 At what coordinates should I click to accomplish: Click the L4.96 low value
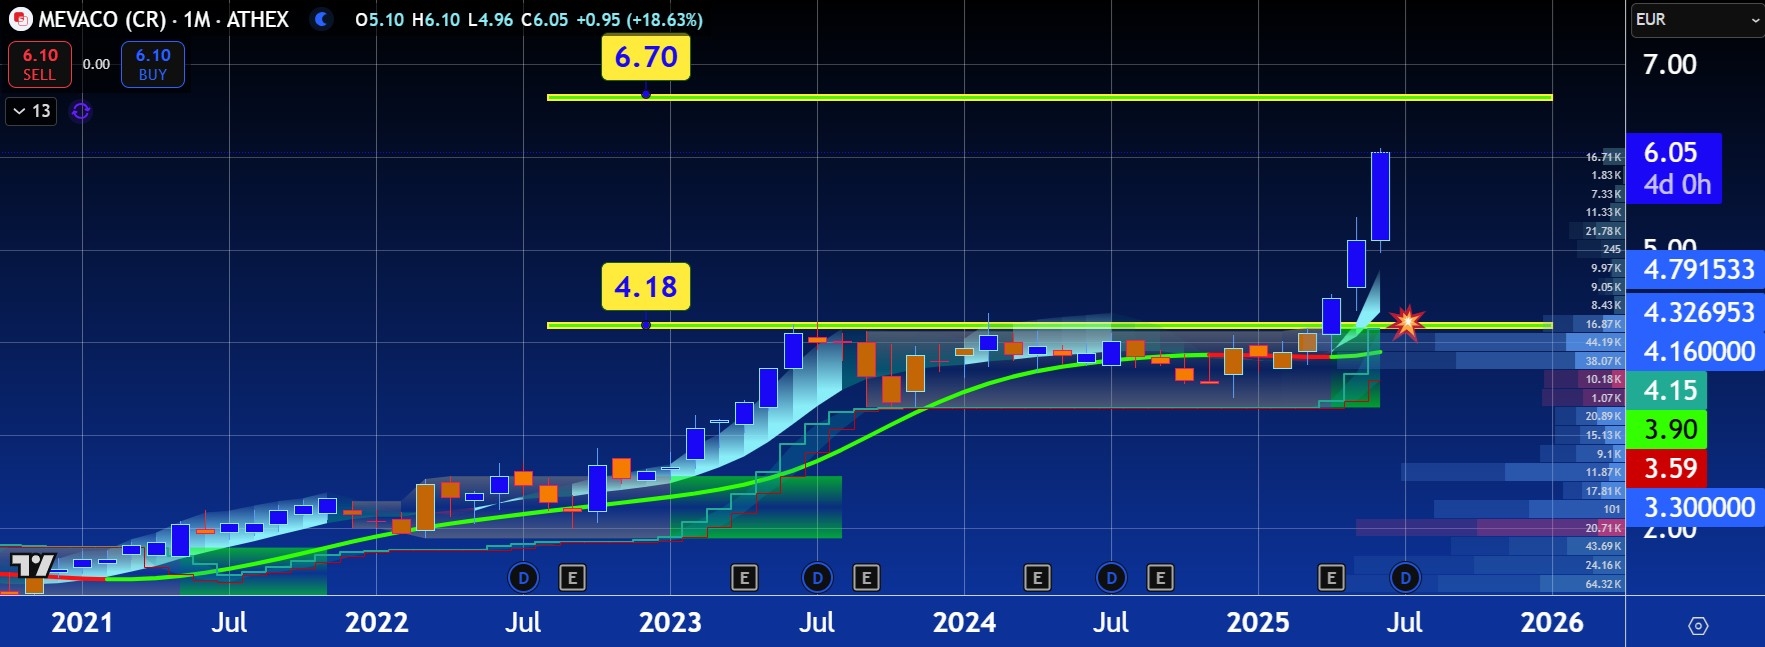pos(491,19)
